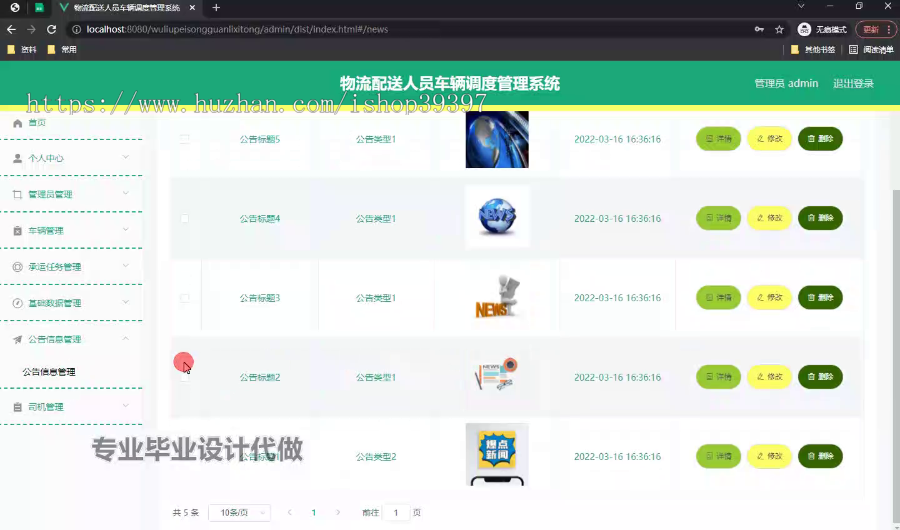View 详情 for 公告标题3

(718, 297)
